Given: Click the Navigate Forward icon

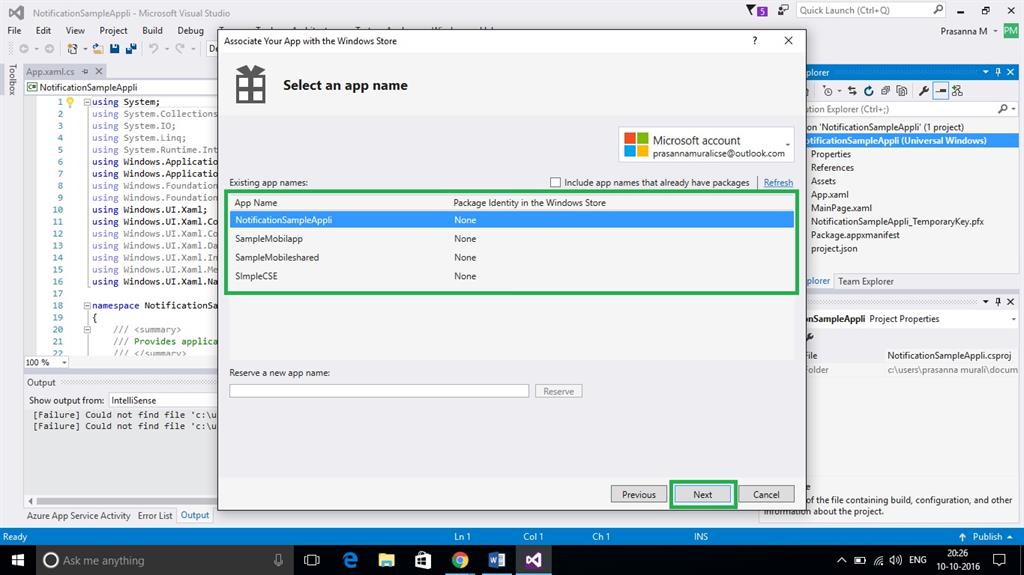Looking at the screenshot, I should pyautogui.click(x=49, y=49).
